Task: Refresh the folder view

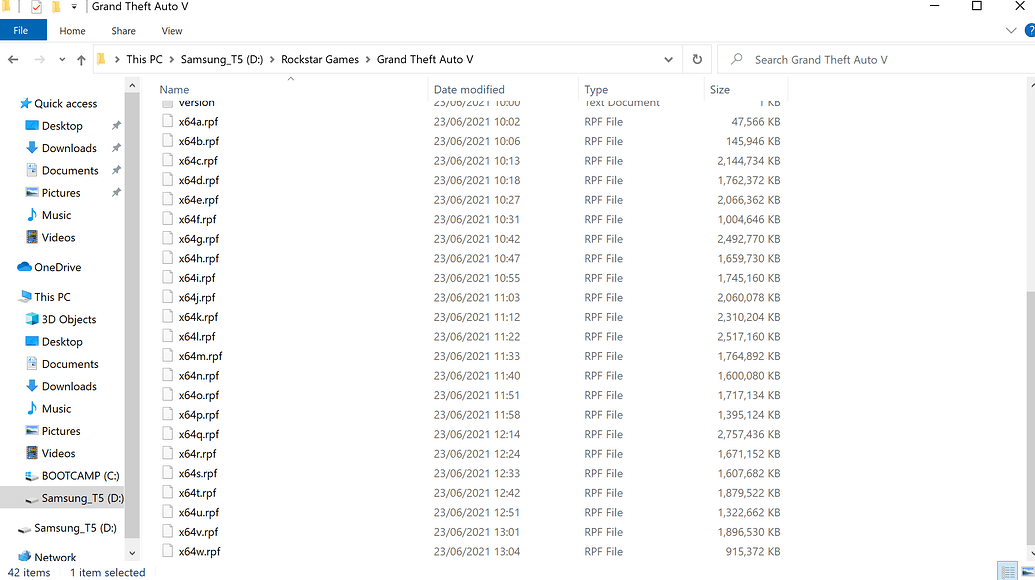Action: [x=697, y=59]
